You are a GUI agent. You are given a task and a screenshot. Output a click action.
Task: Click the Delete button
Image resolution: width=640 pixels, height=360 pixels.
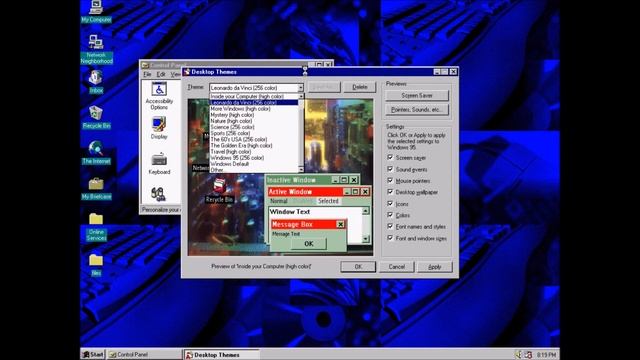360,87
